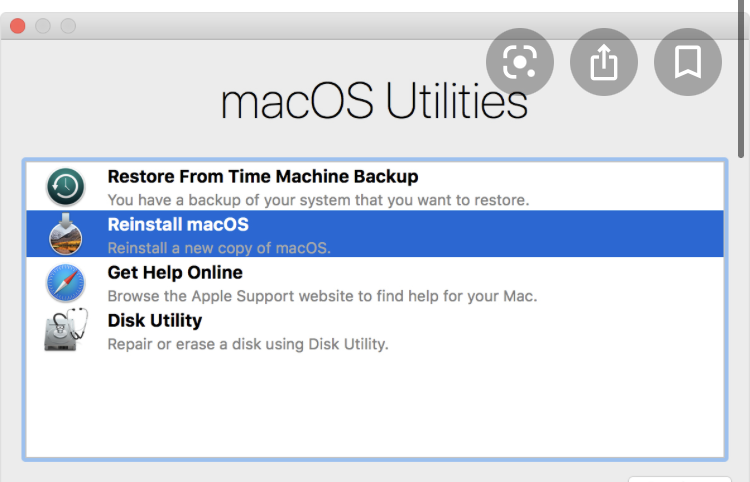Click "Browse the Apple Support website" description
This screenshot has width=750, height=482.
pyautogui.click(x=322, y=296)
